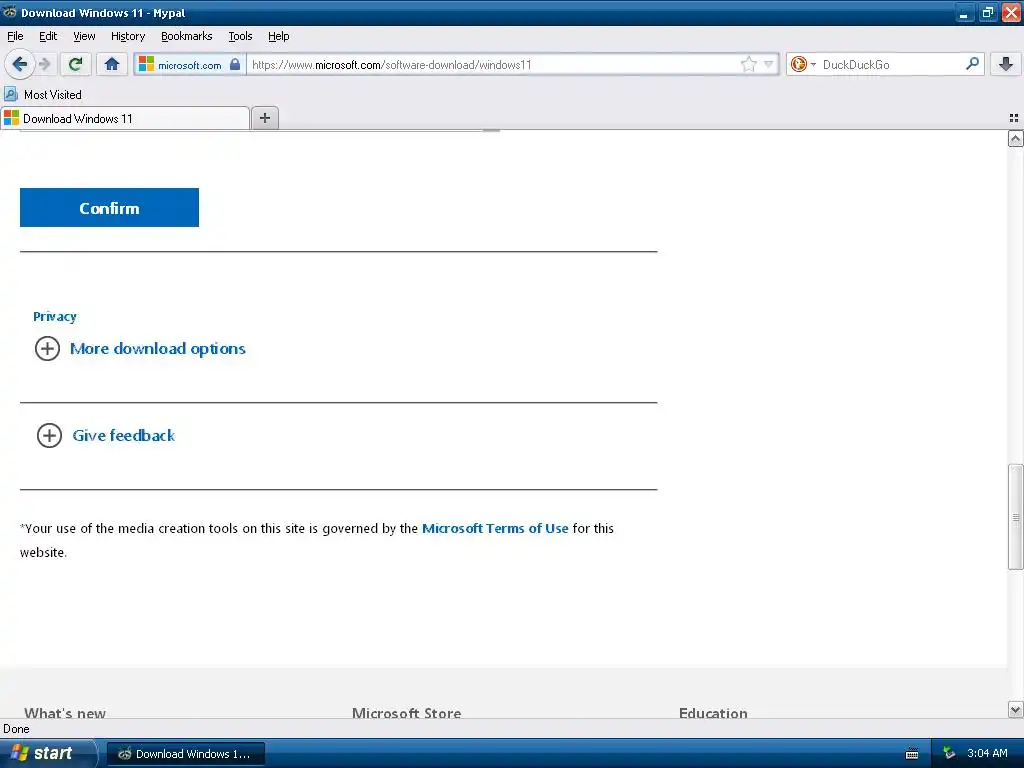Click the 3:04 AM system clock
The width and height of the screenshot is (1024, 768).
click(x=987, y=754)
